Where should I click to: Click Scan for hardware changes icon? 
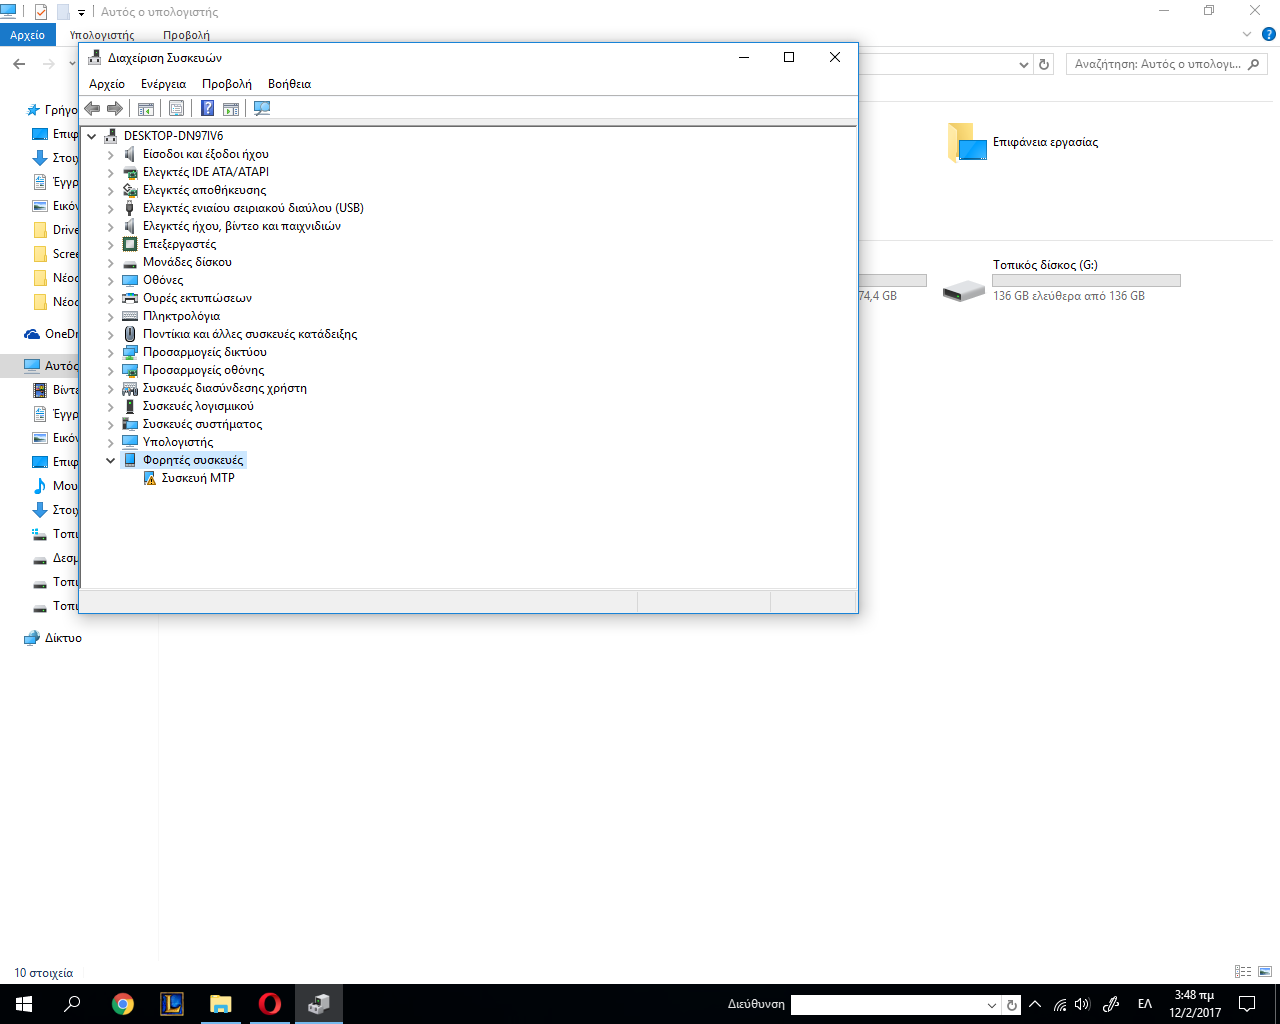pos(262,108)
